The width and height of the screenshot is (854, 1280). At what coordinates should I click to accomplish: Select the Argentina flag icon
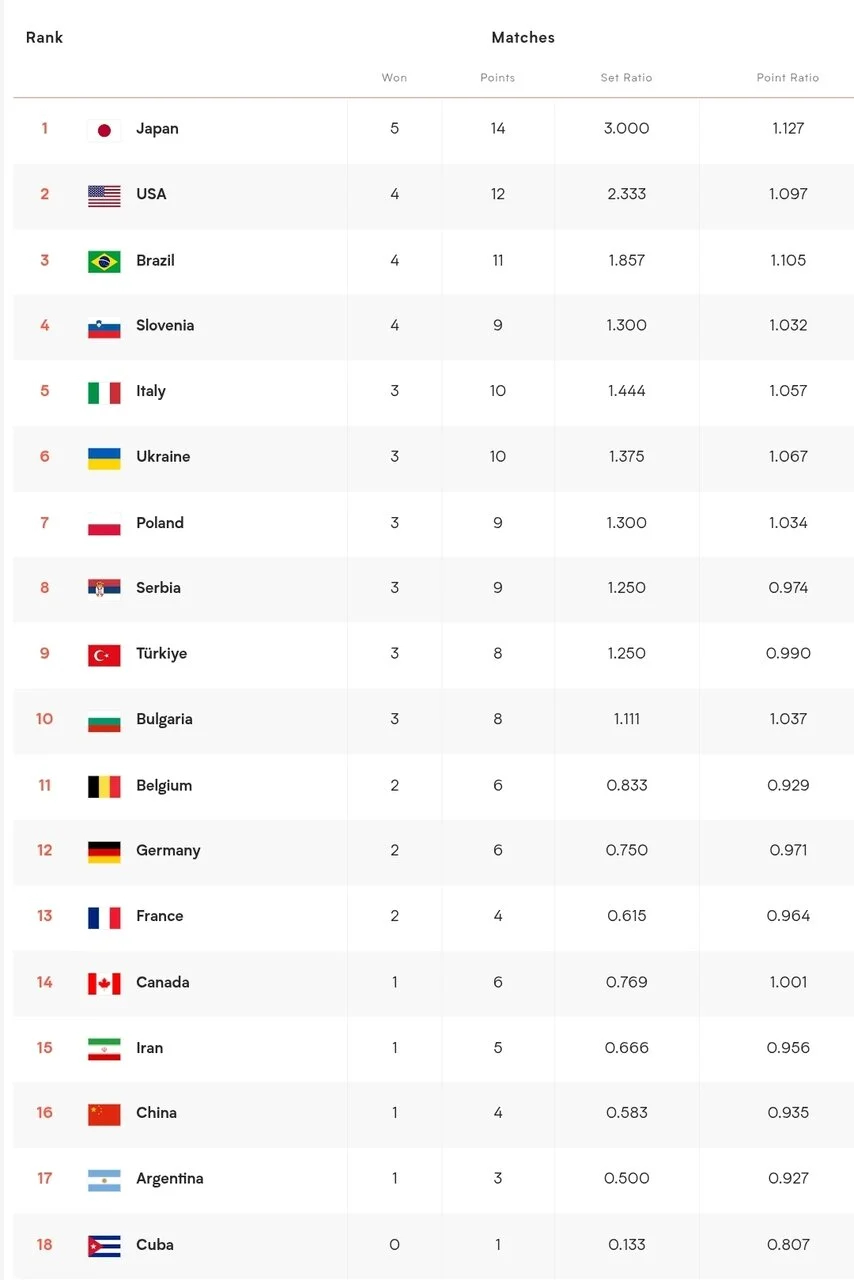[x=104, y=1179]
